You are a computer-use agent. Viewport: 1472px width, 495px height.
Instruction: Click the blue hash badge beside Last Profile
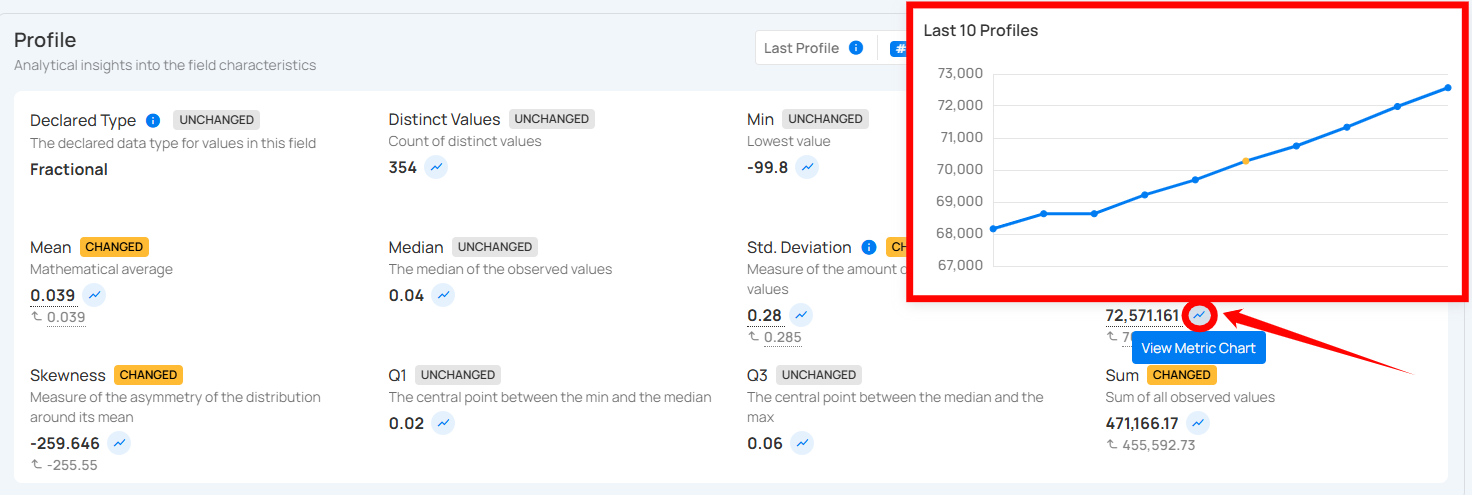(x=898, y=48)
